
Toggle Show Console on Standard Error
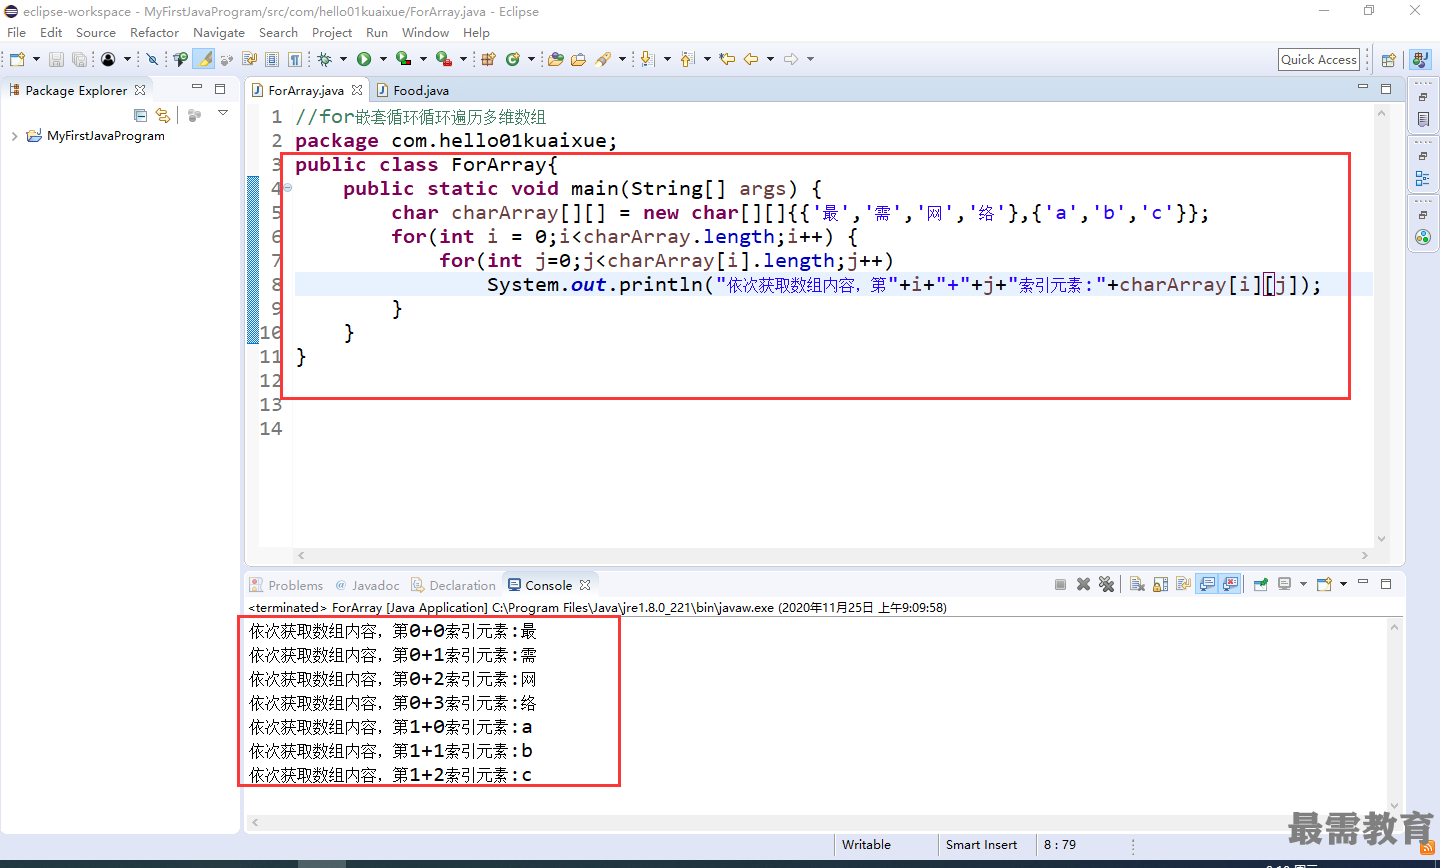point(1230,584)
